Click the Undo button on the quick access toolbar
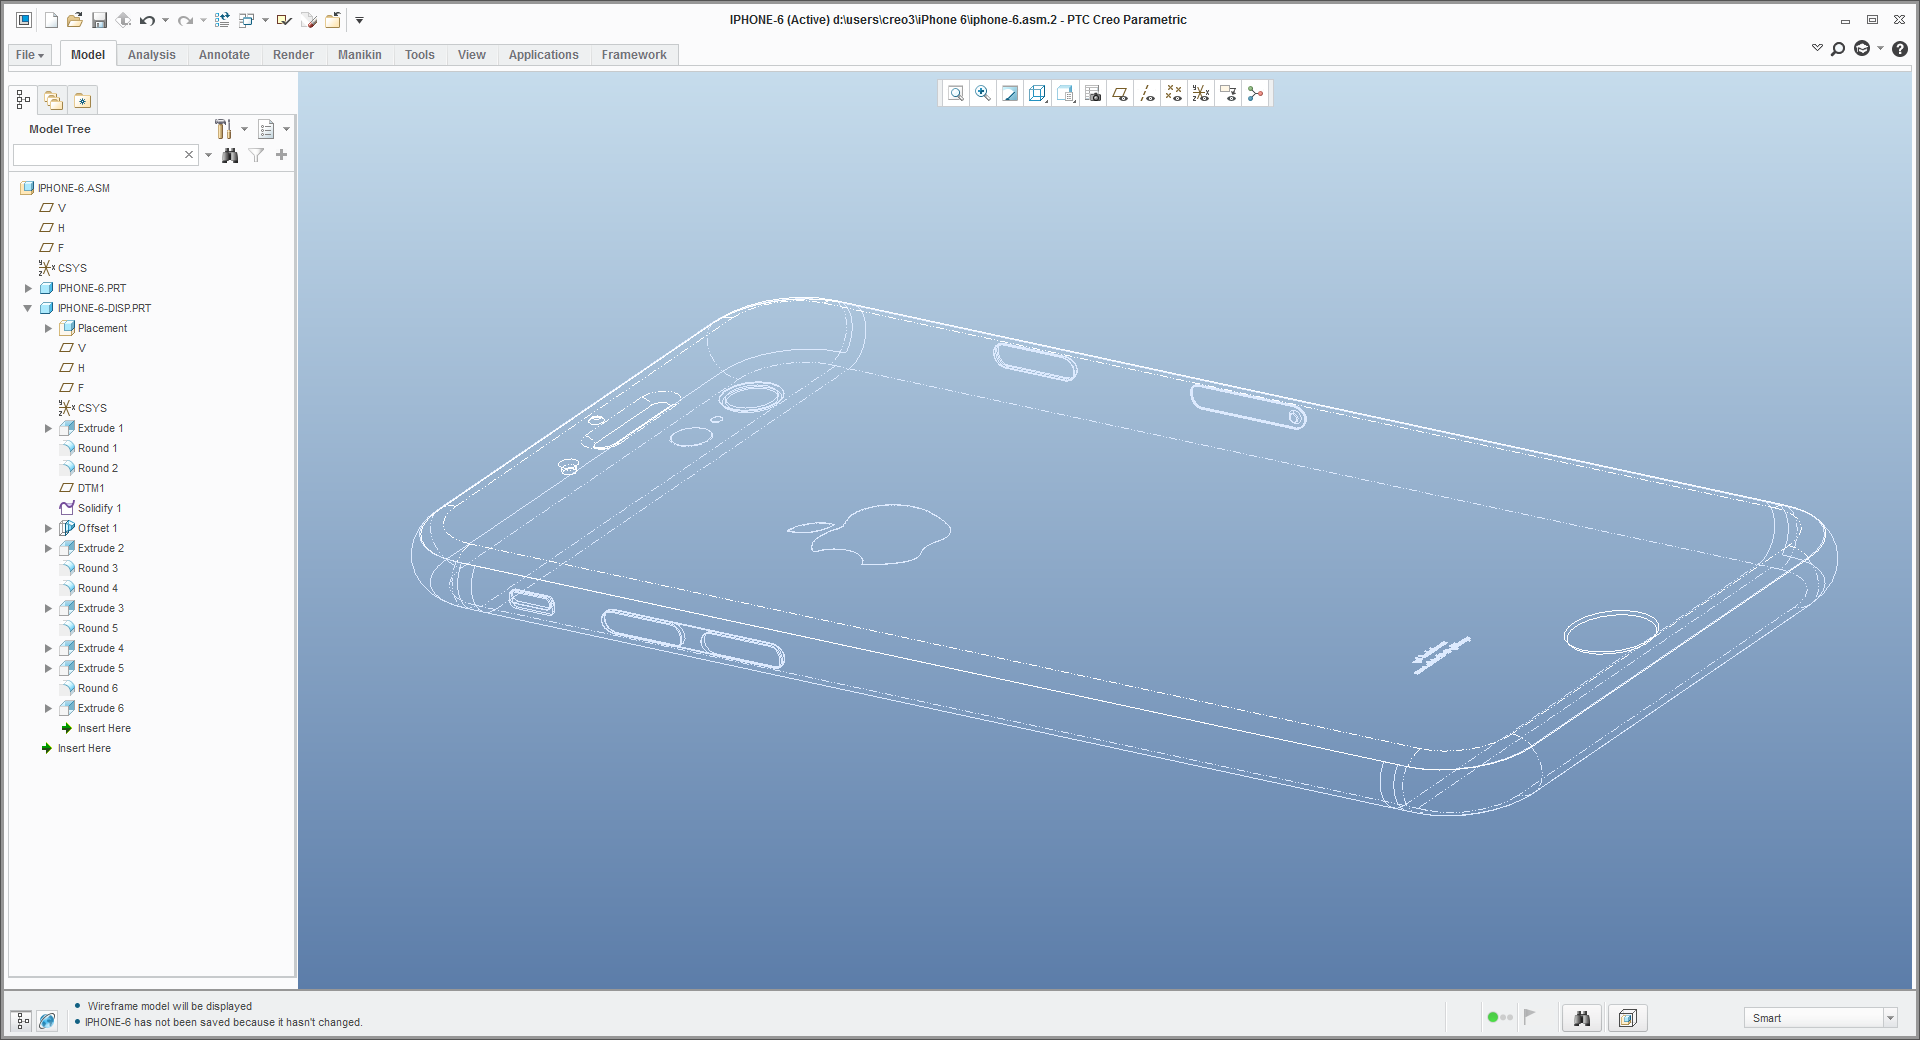 [x=146, y=19]
